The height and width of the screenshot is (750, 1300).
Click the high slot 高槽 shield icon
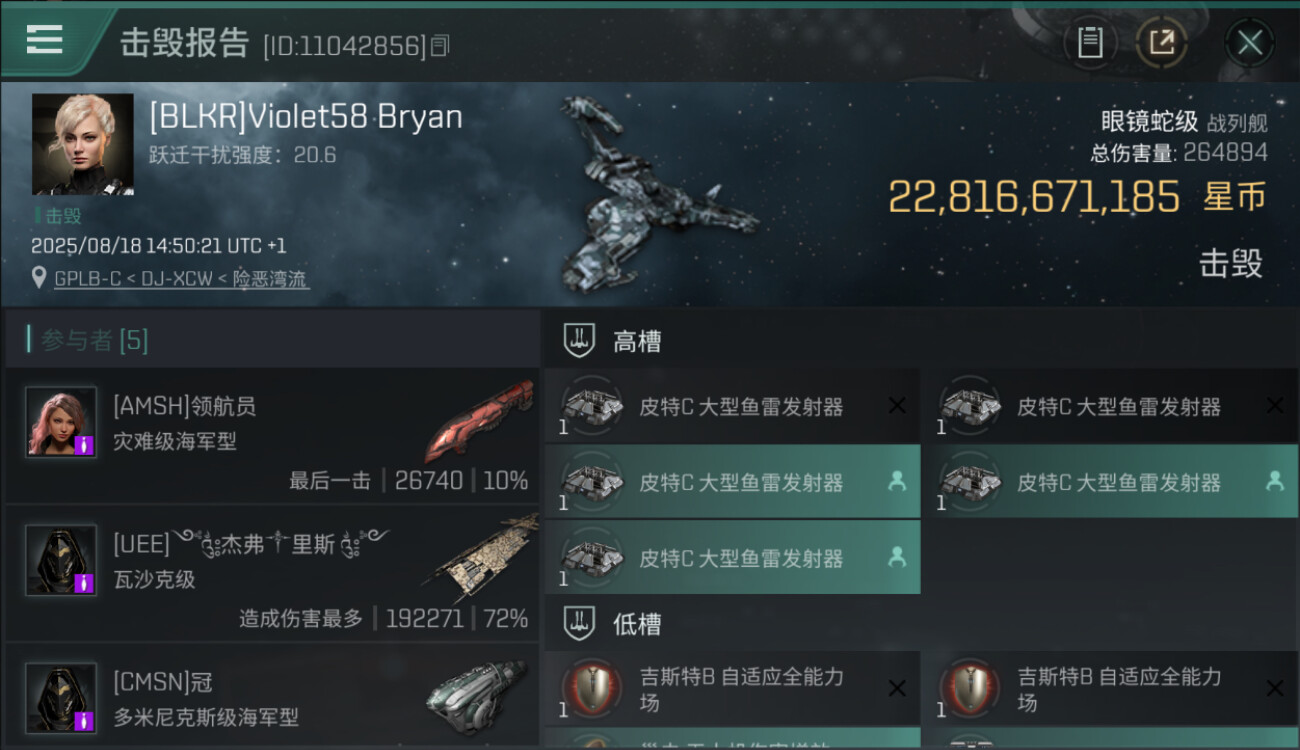click(x=579, y=340)
